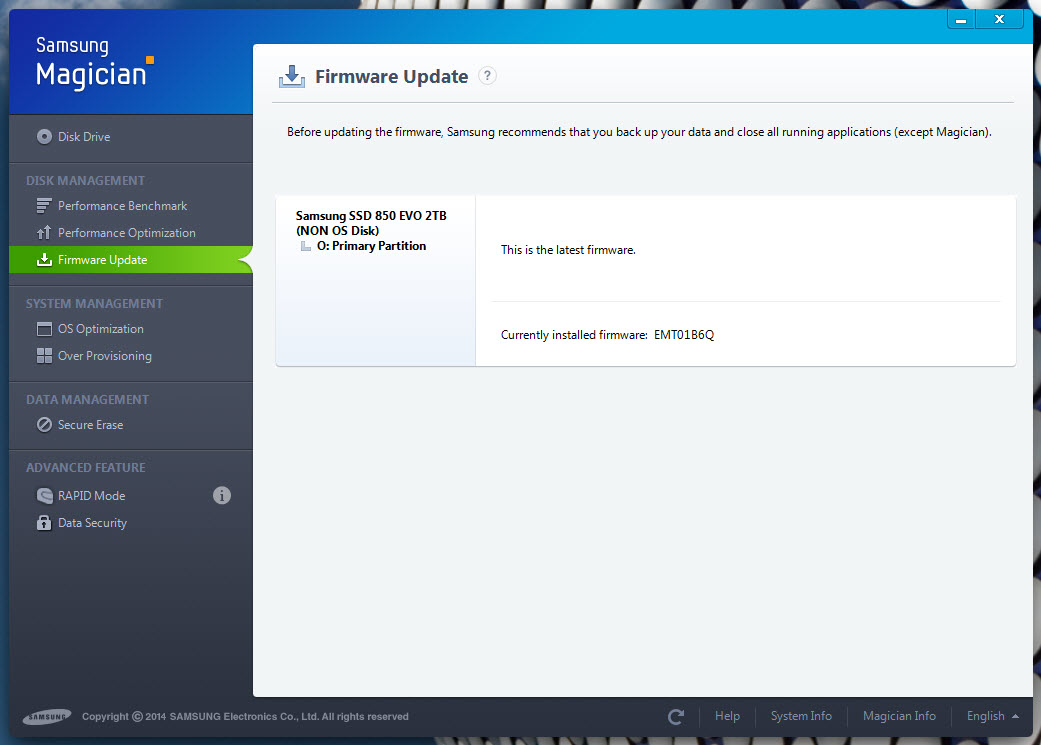This screenshot has height=745, width=1041.
Task: Click the 'This is the latest firmware.' message
Action: (568, 250)
